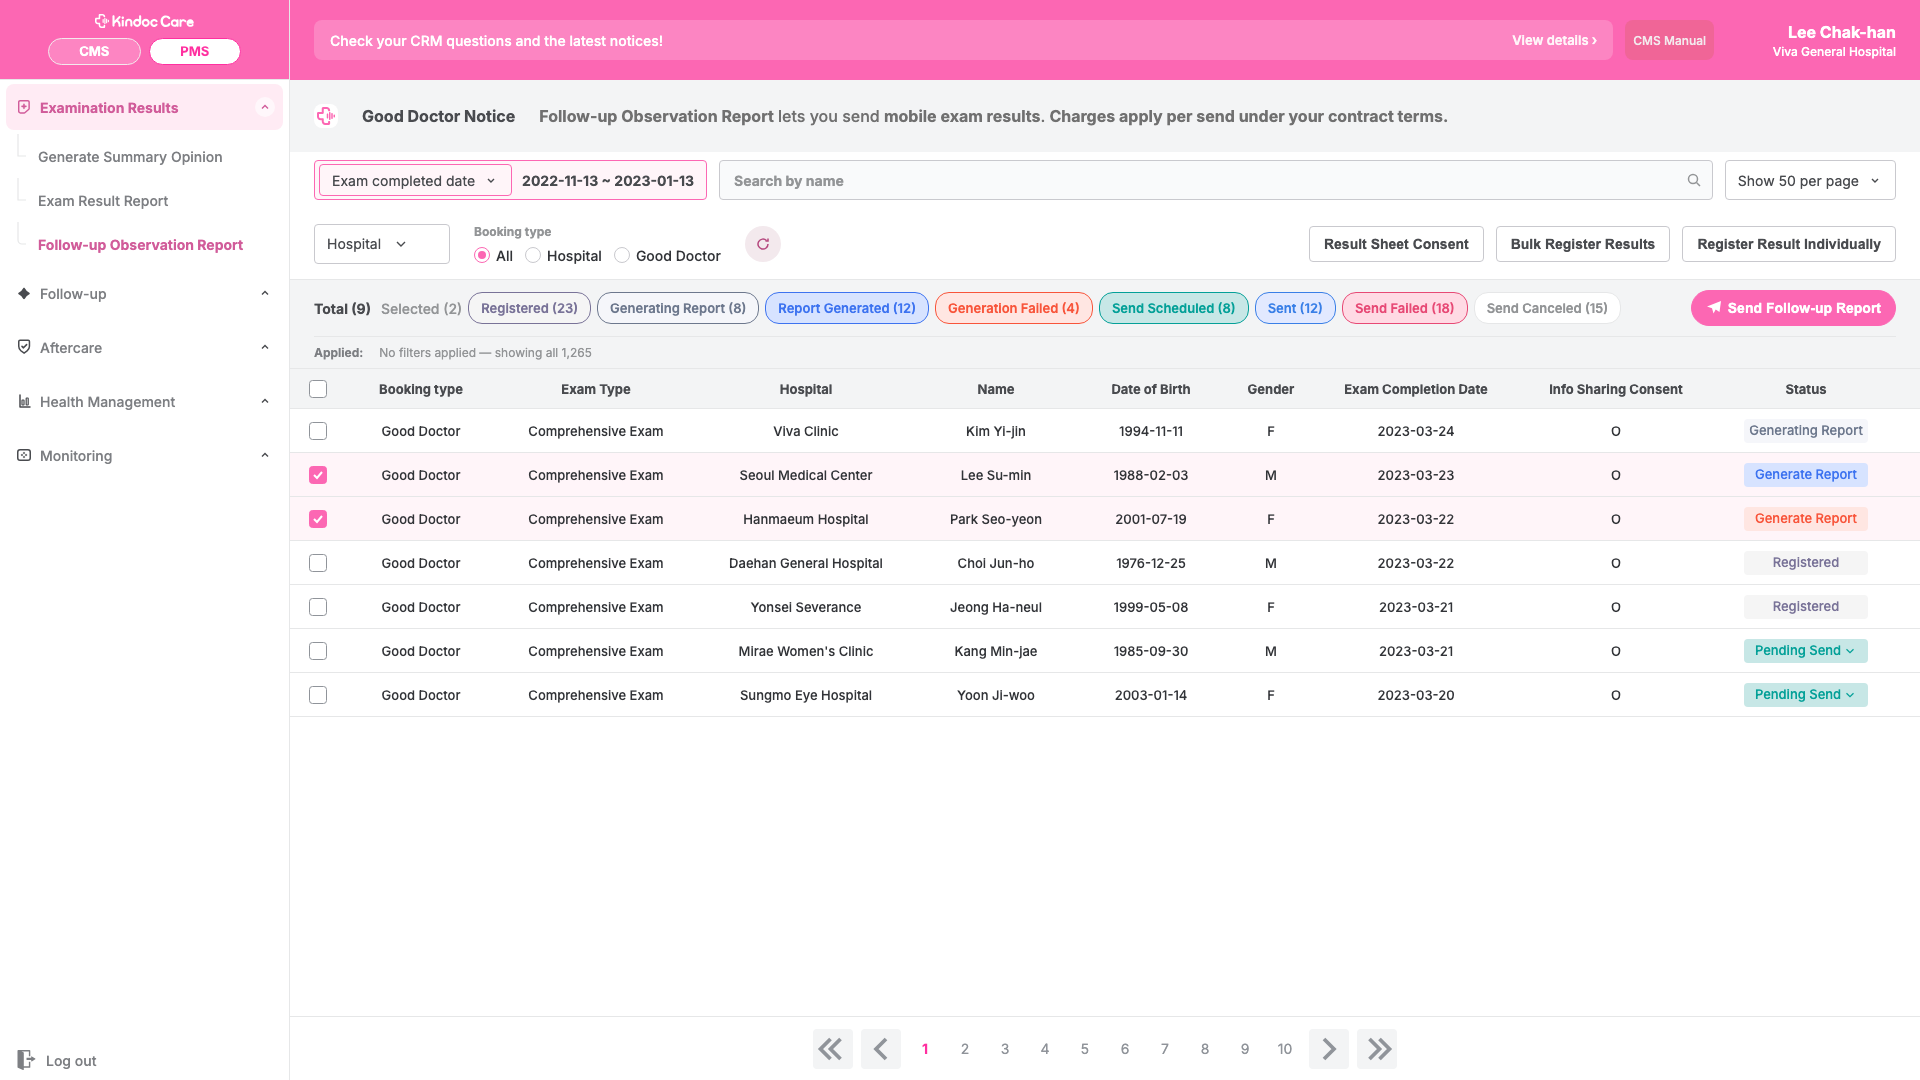Open the CMS Manual button
The image size is (1920, 1080).
[1669, 41]
